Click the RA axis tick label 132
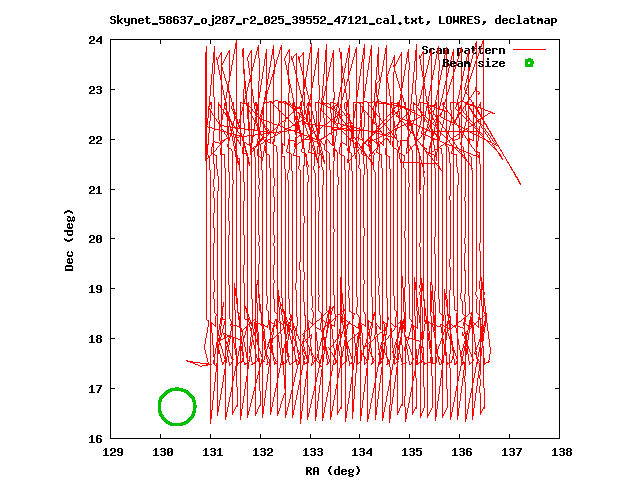Viewport: 640px width, 480px height. pyautogui.click(x=262, y=452)
